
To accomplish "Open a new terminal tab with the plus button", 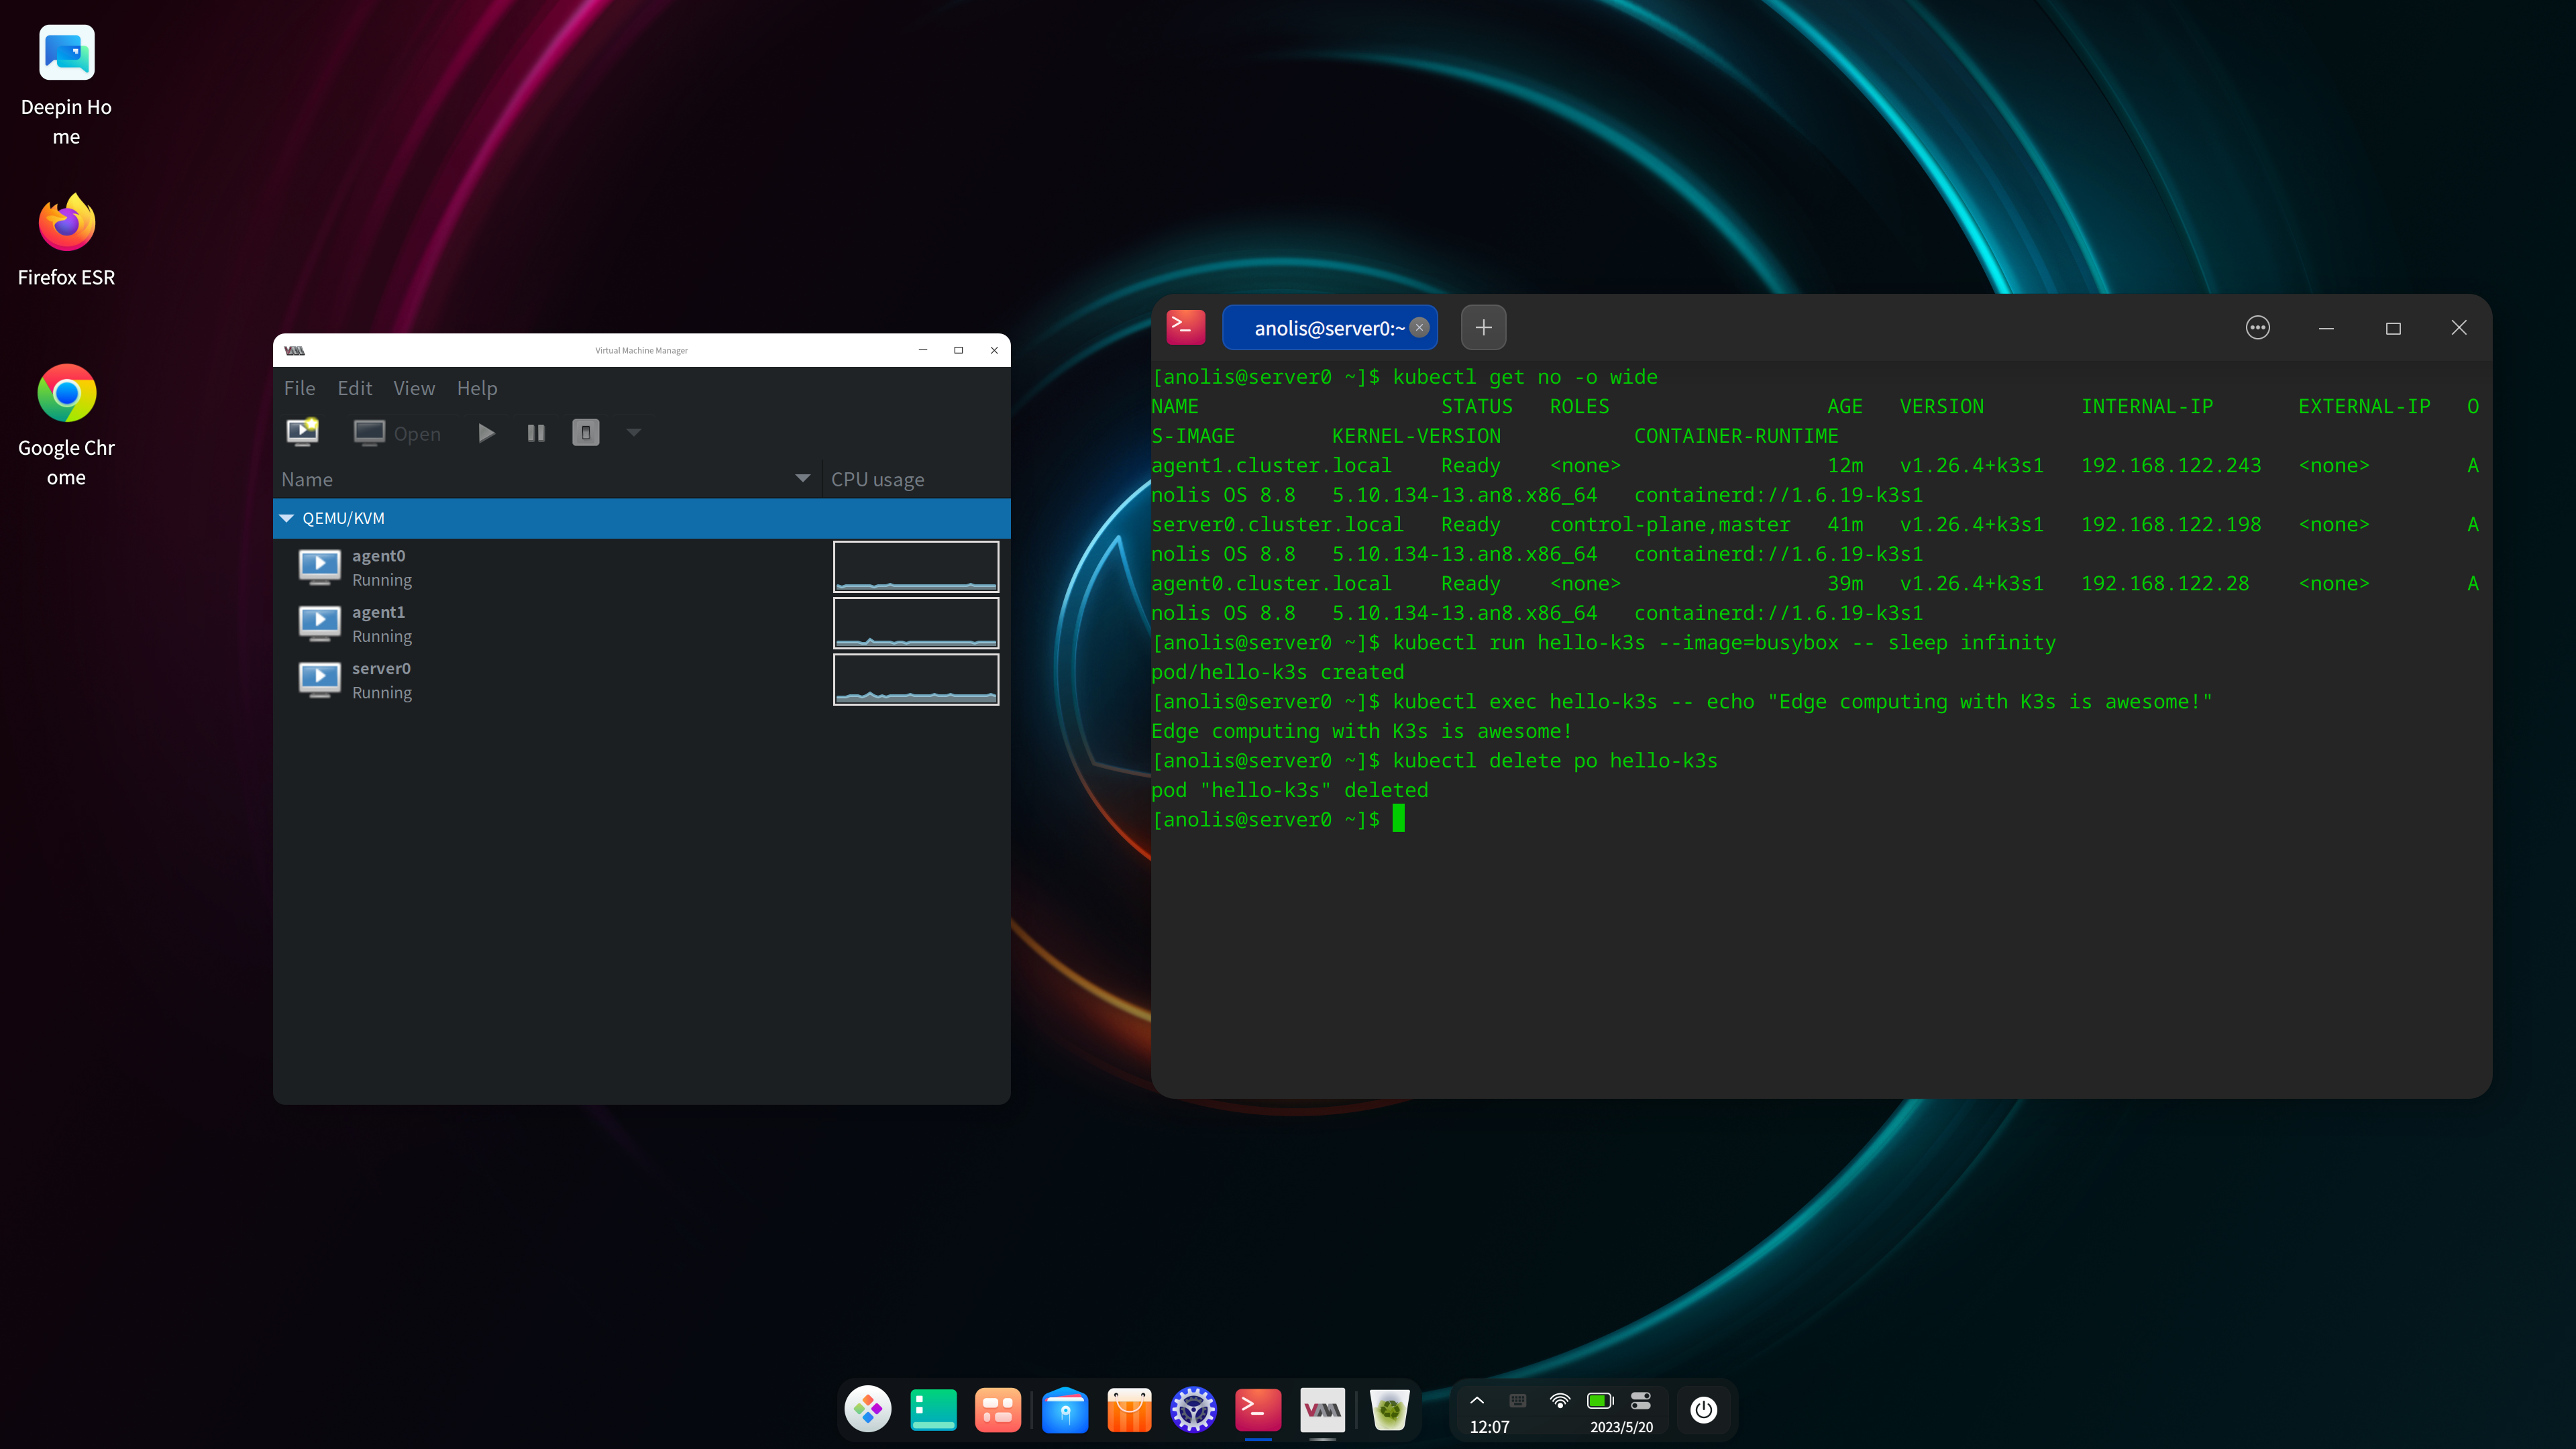I will (x=1483, y=327).
